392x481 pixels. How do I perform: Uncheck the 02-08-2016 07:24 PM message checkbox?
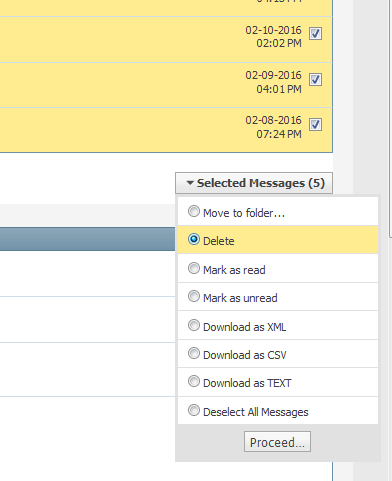(315, 125)
